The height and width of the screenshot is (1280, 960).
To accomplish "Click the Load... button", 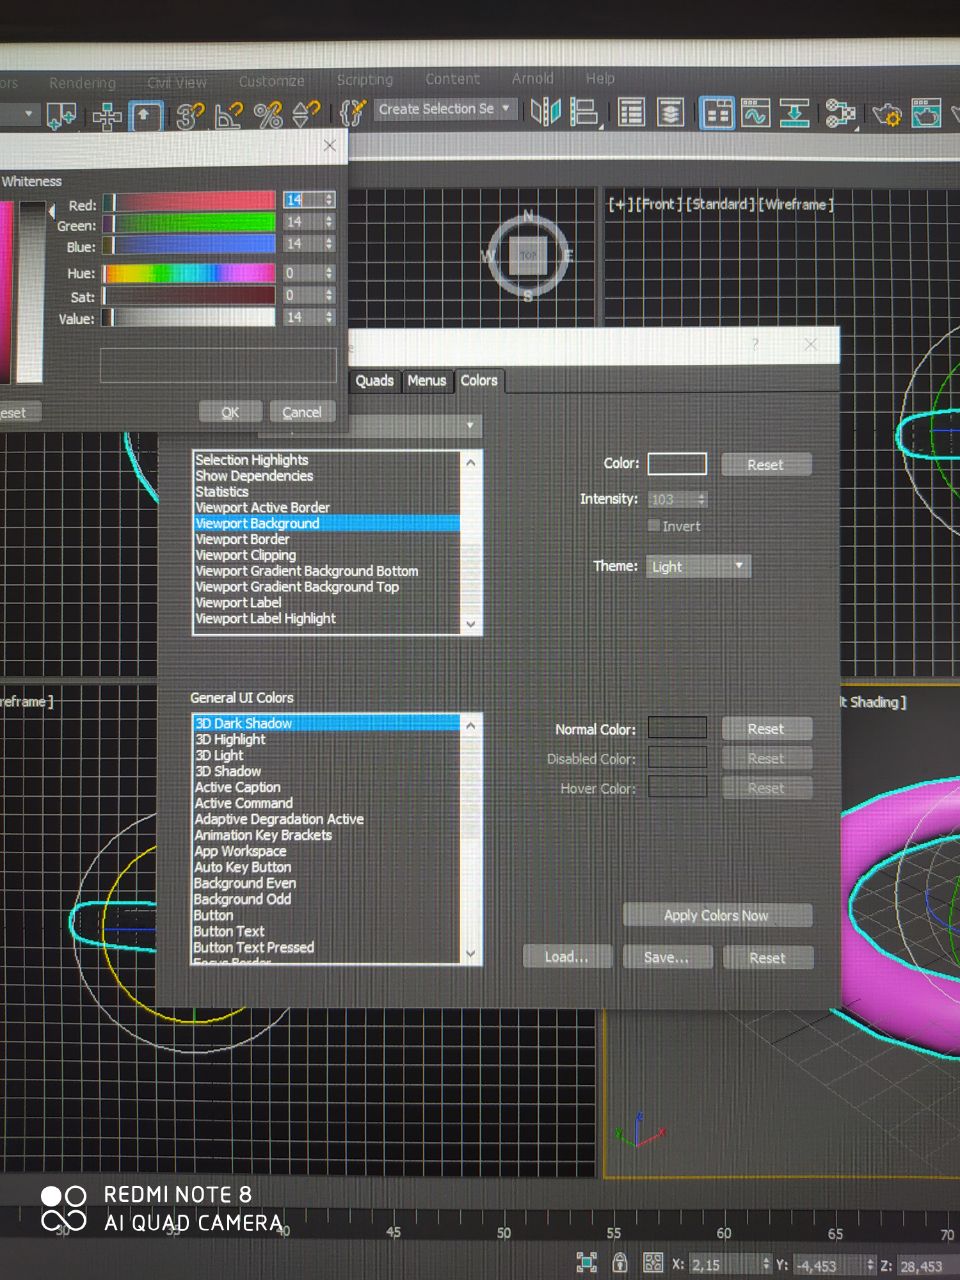I will (566, 957).
